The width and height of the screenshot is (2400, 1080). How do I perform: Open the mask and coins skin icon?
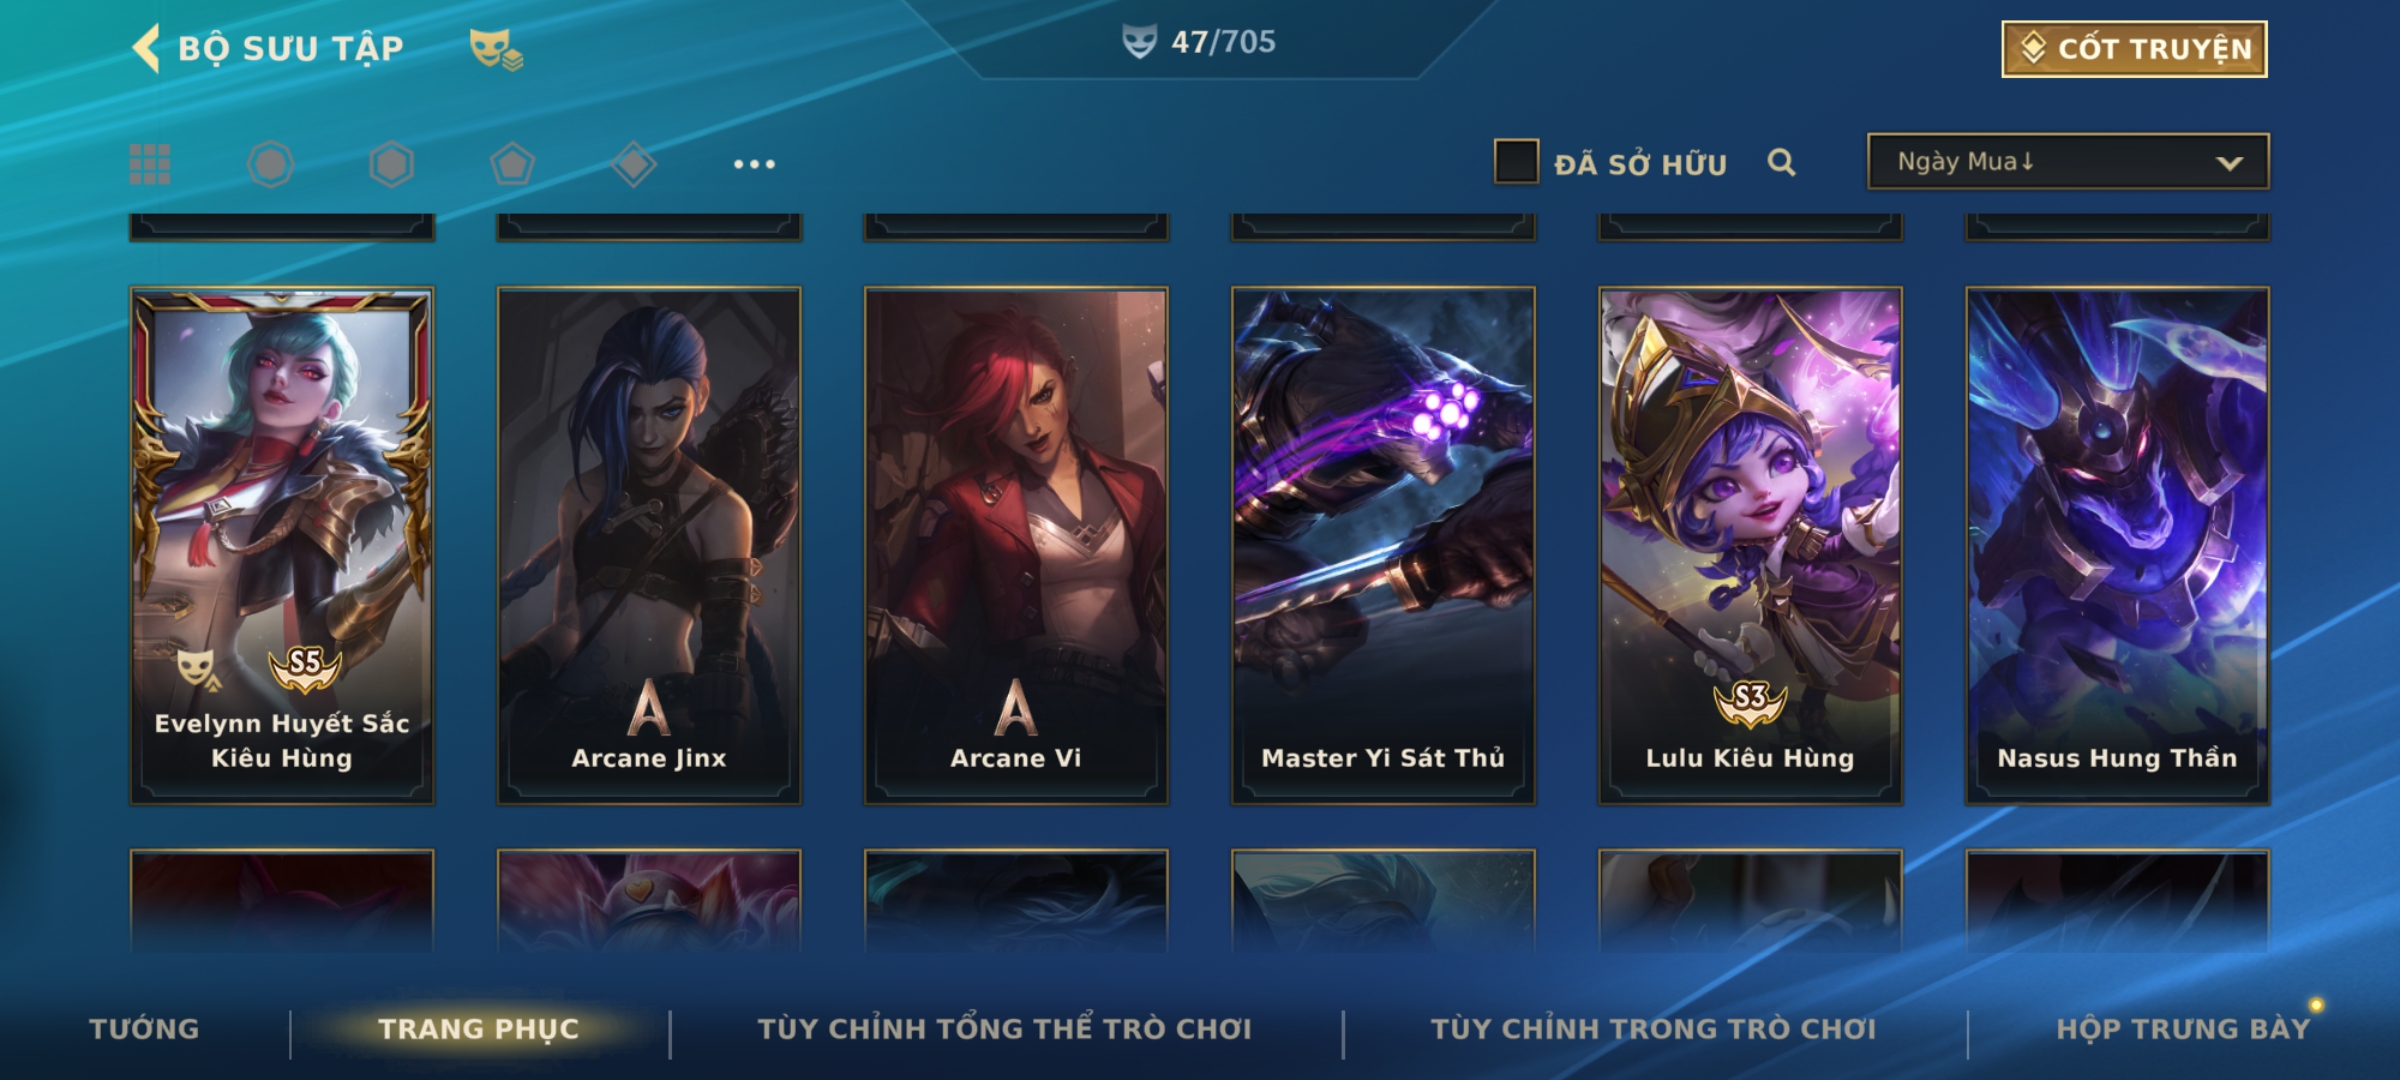coord(496,49)
